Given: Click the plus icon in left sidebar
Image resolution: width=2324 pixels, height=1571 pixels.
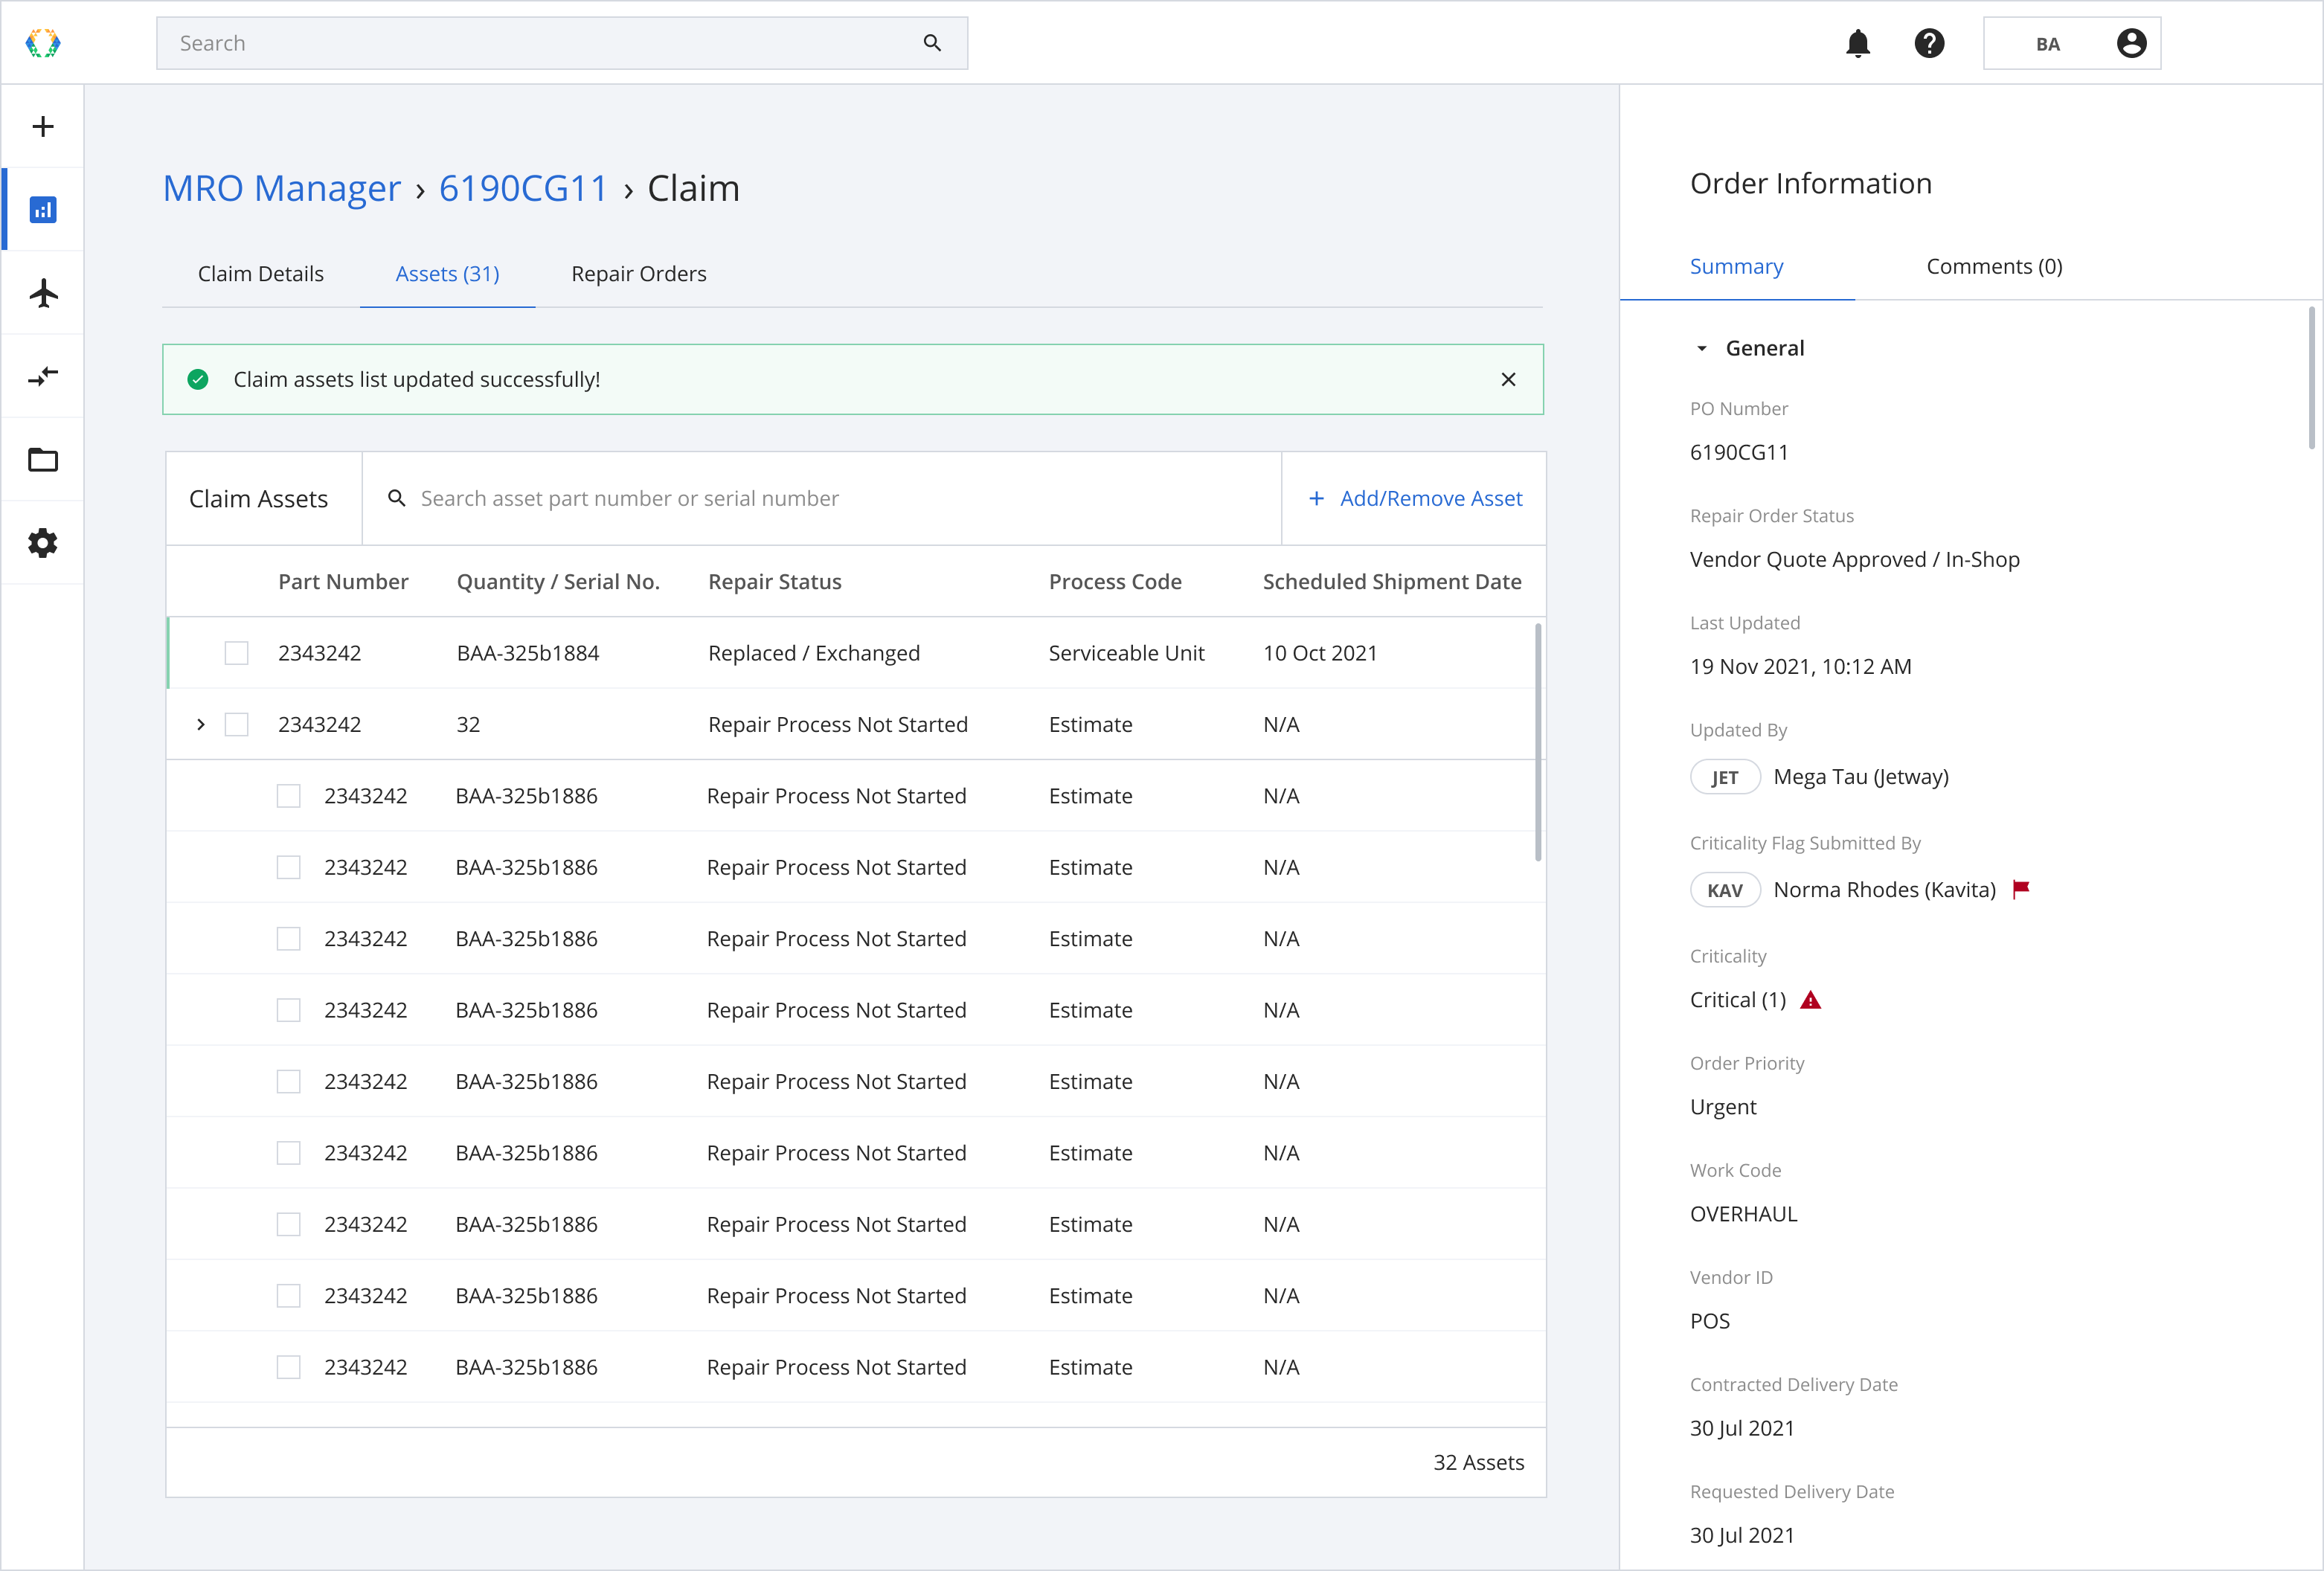Looking at the screenshot, I should coord(43,126).
